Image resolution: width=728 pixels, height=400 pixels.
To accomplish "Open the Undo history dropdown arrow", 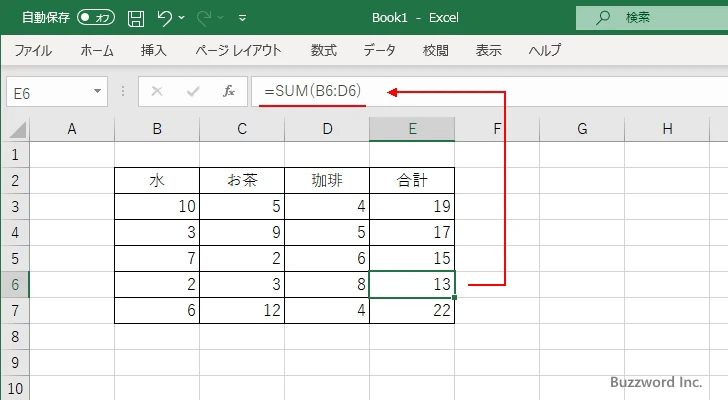I will [x=182, y=18].
